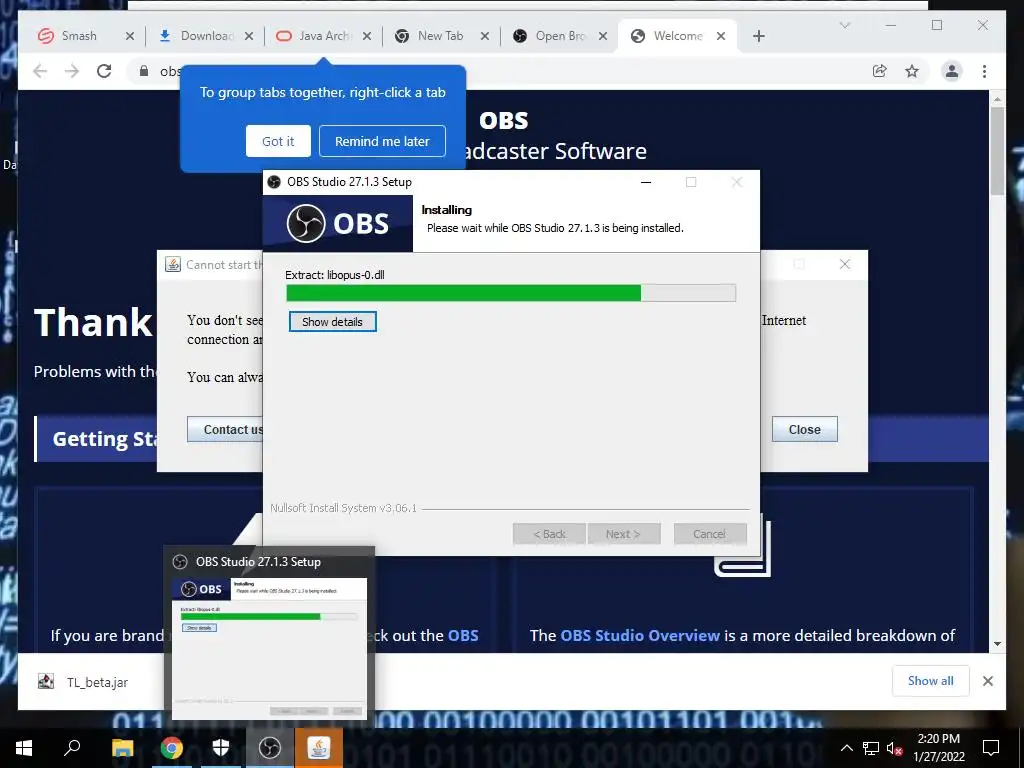
Task: Open the OBS Studio Overview link
Action: (640, 635)
